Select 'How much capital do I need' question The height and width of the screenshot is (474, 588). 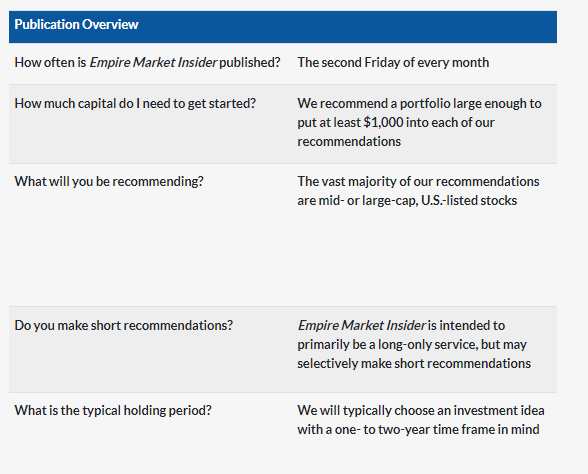coord(135,104)
